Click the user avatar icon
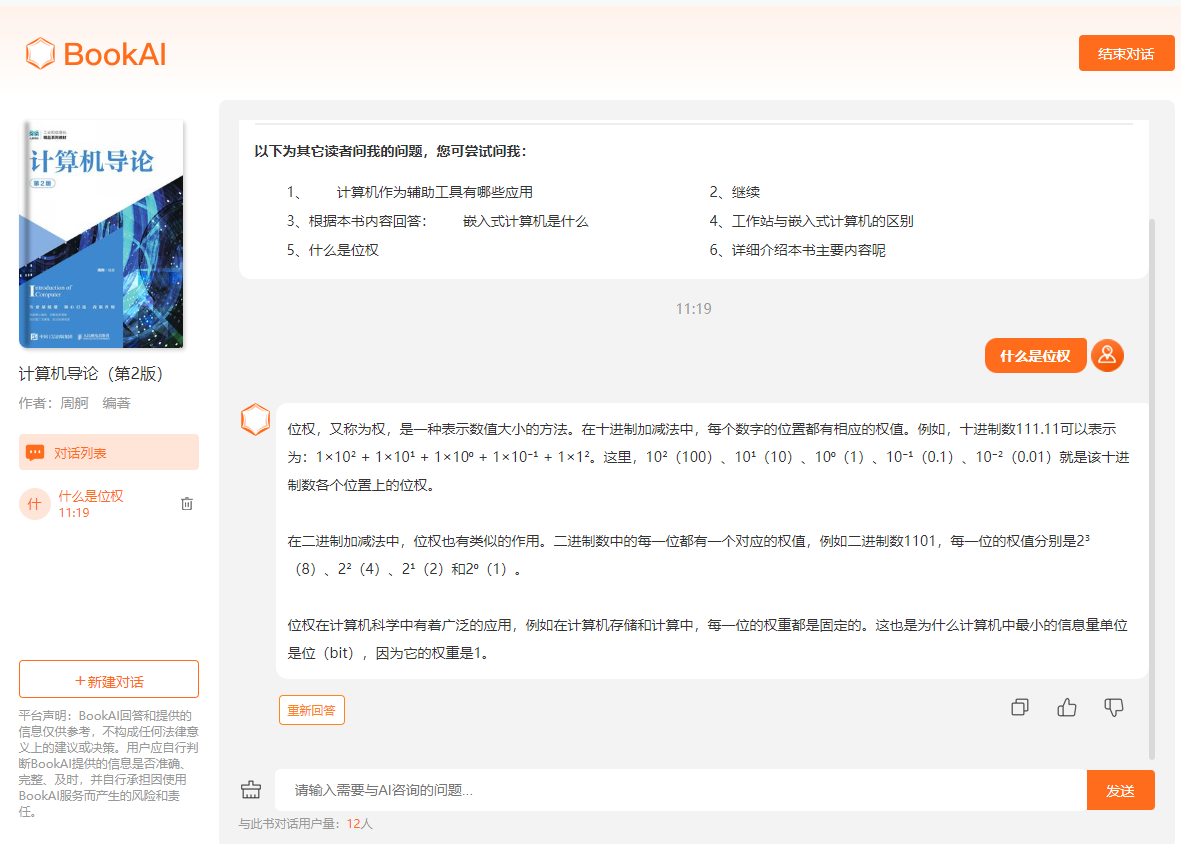 [1107, 355]
